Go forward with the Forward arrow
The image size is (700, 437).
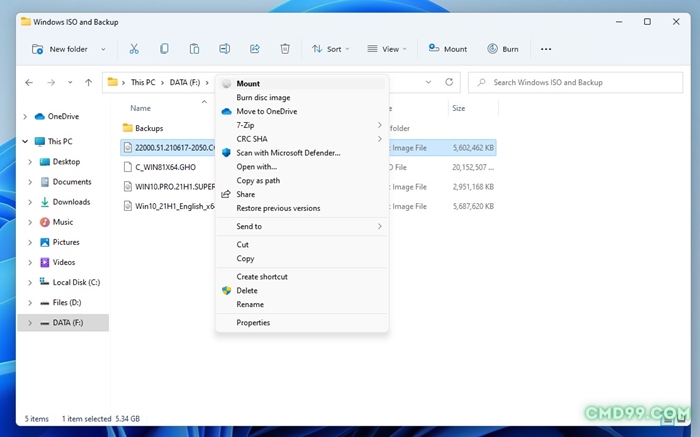(51, 83)
